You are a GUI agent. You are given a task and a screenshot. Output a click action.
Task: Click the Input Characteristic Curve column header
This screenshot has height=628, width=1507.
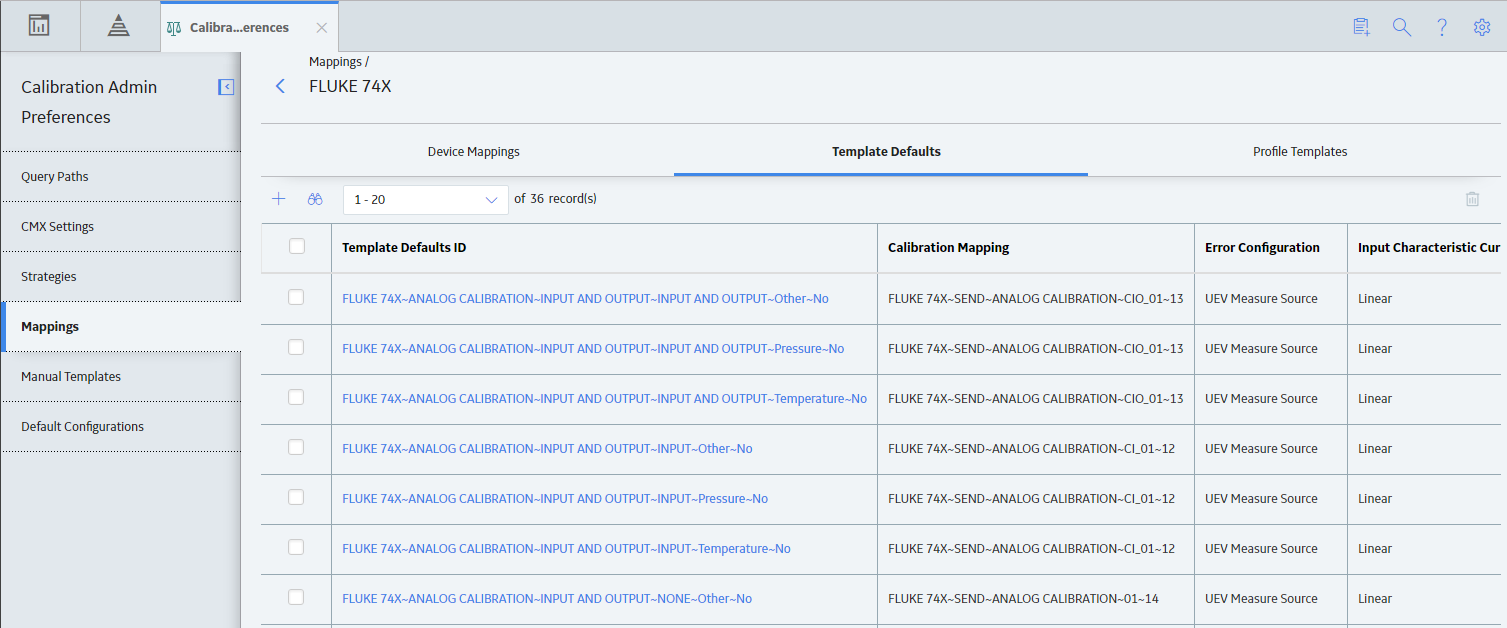[1429, 248]
